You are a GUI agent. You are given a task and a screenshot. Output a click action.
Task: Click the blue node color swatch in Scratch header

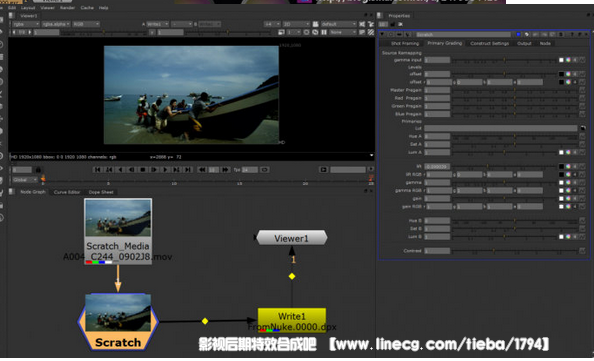tap(518, 34)
